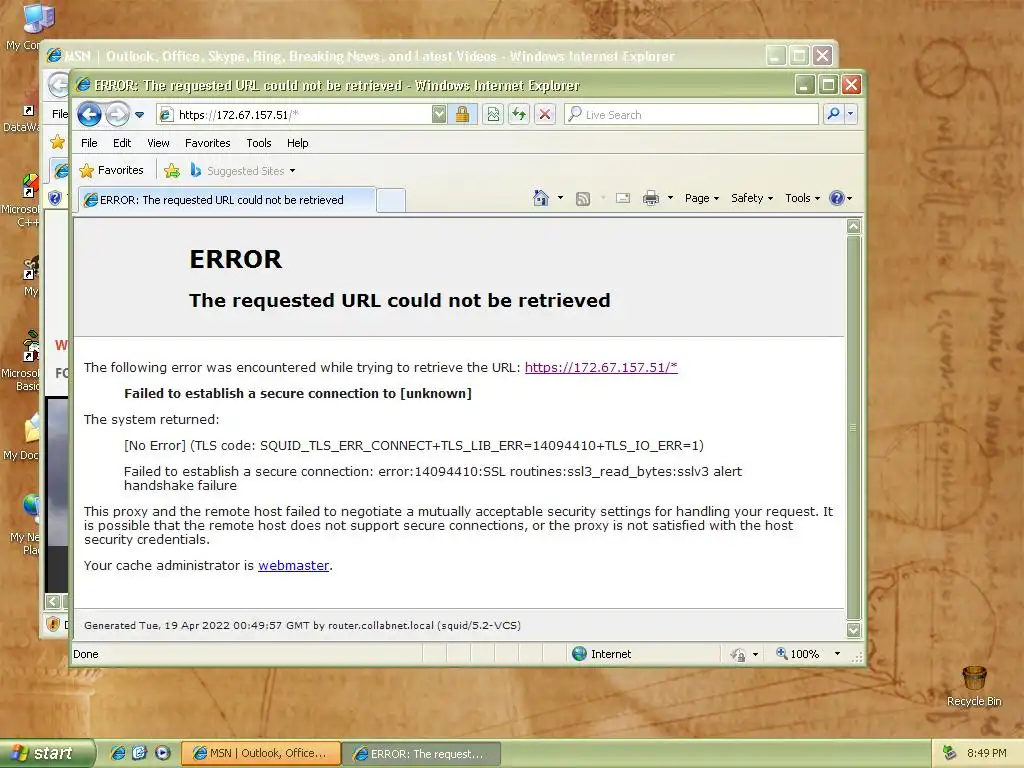Open the Safety command bar menu

(752, 198)
